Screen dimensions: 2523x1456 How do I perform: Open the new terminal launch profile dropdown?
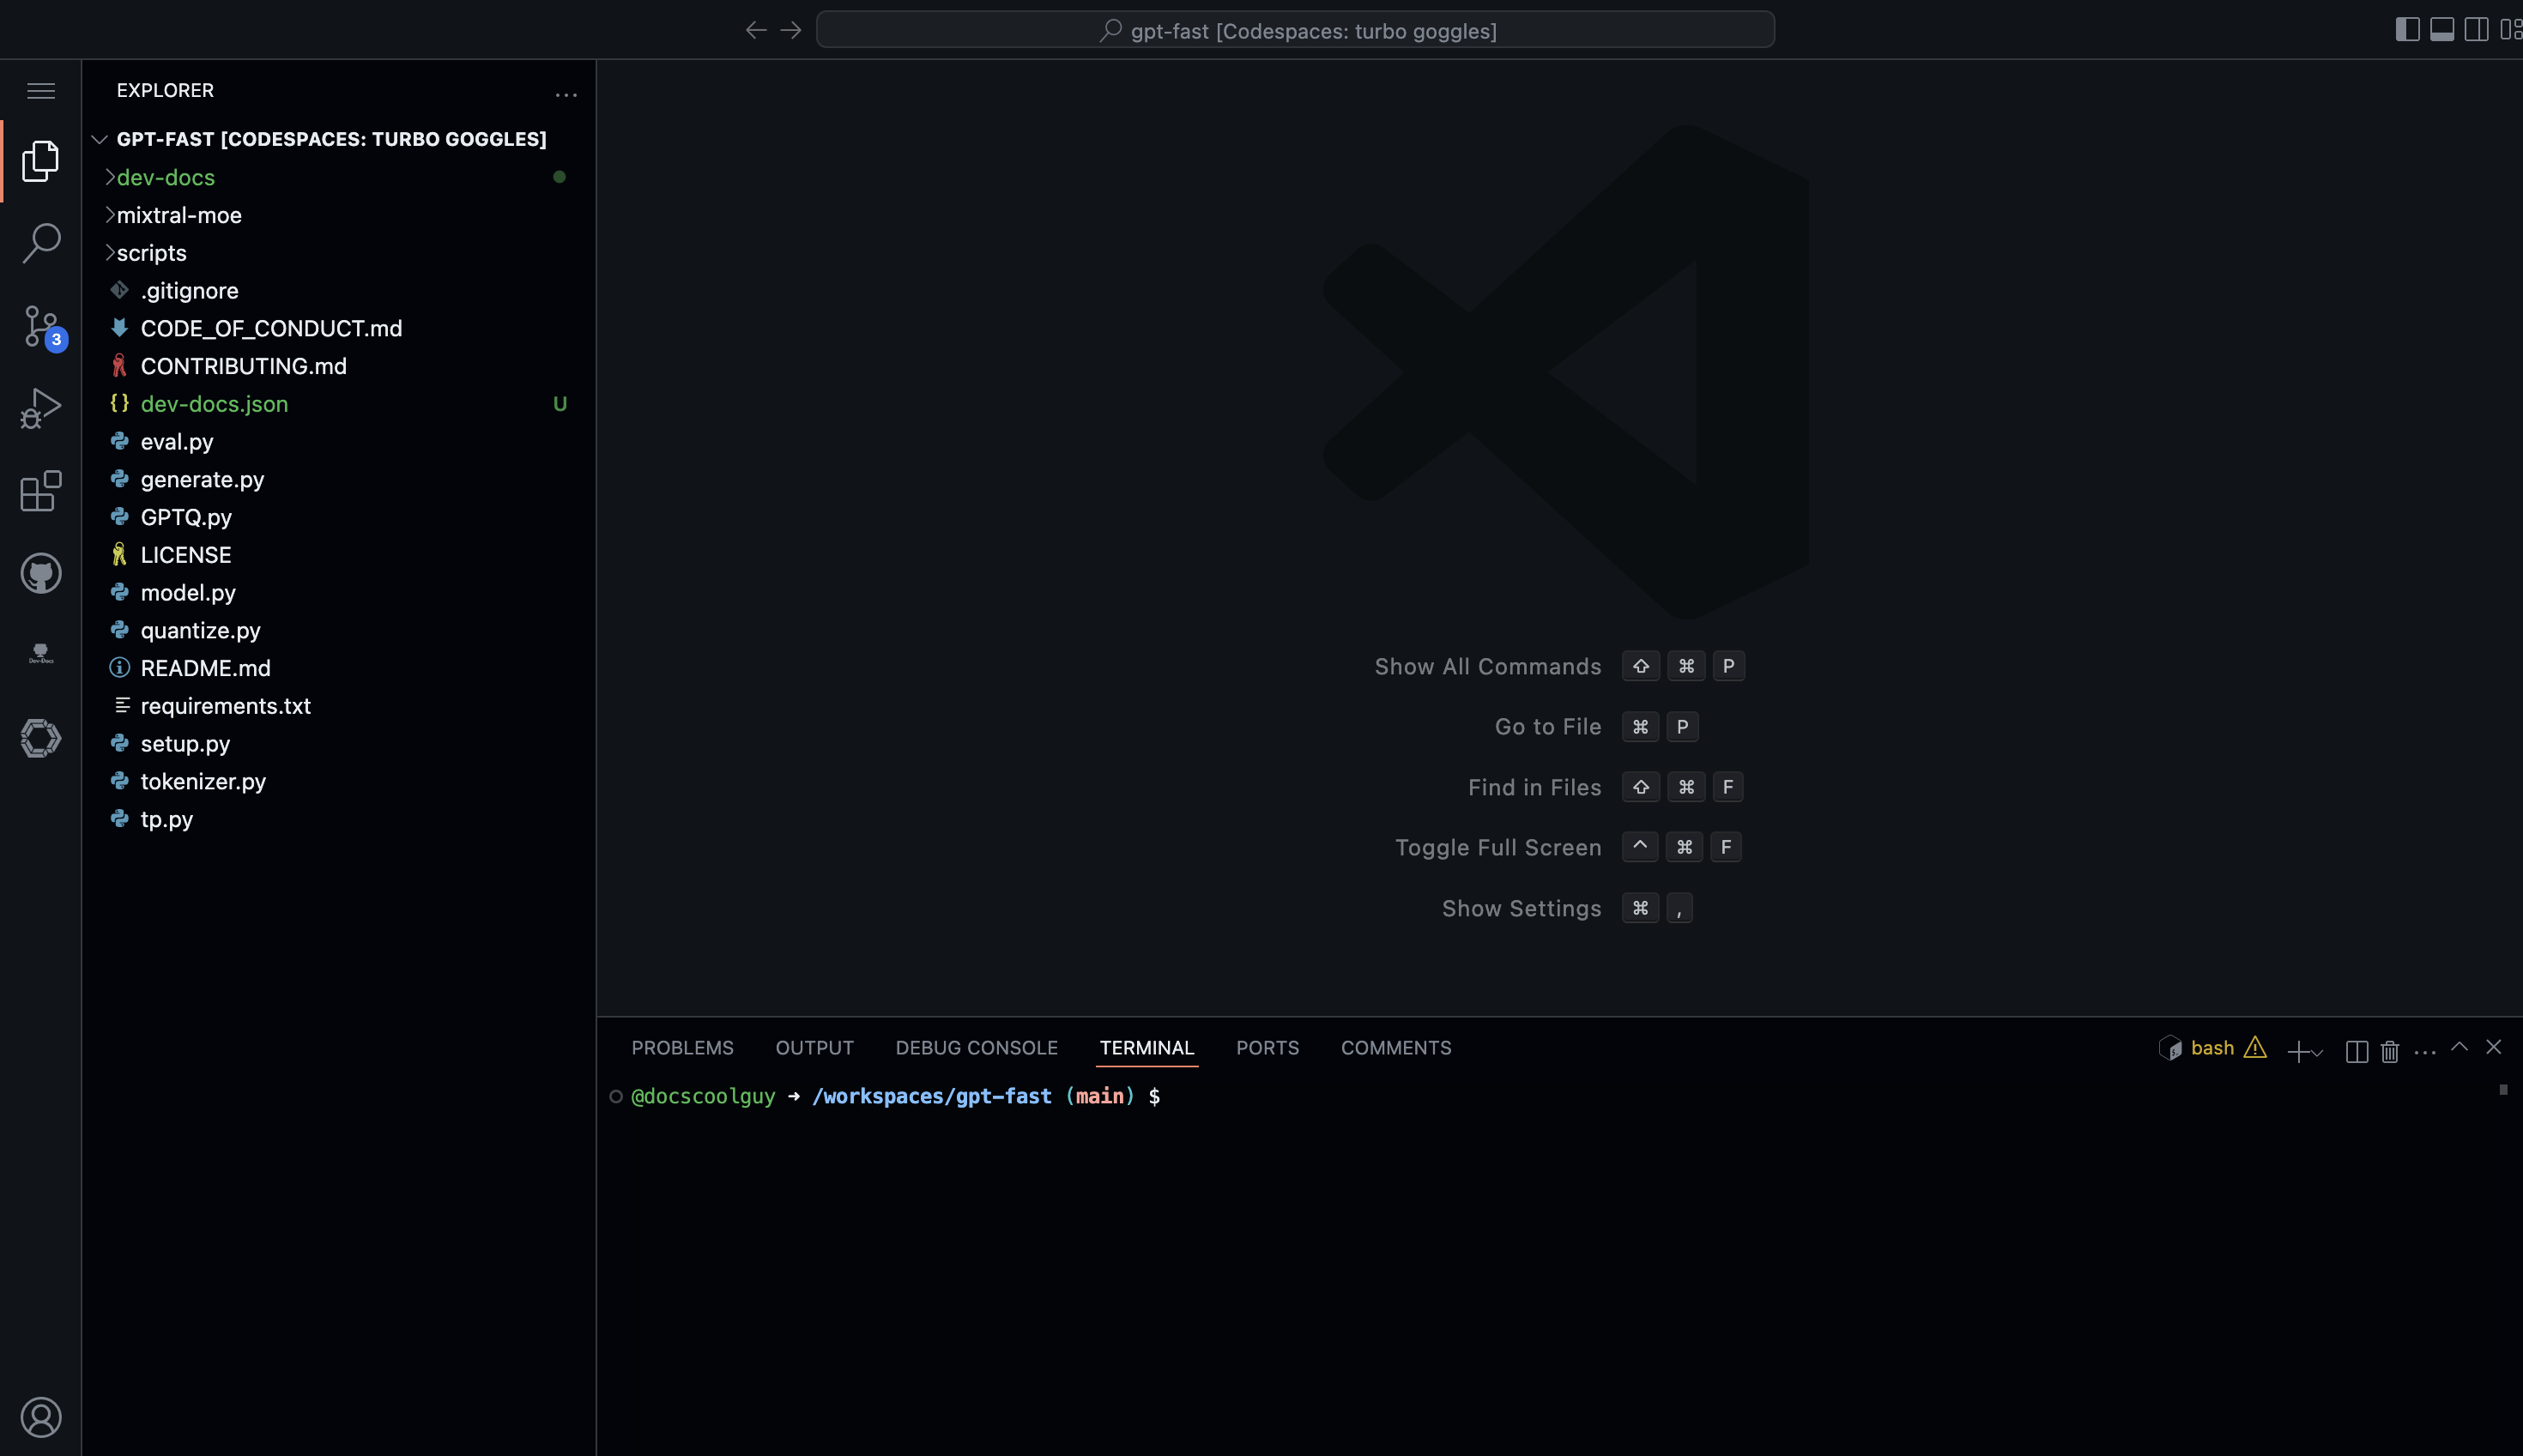[x=2318, y=1052]
